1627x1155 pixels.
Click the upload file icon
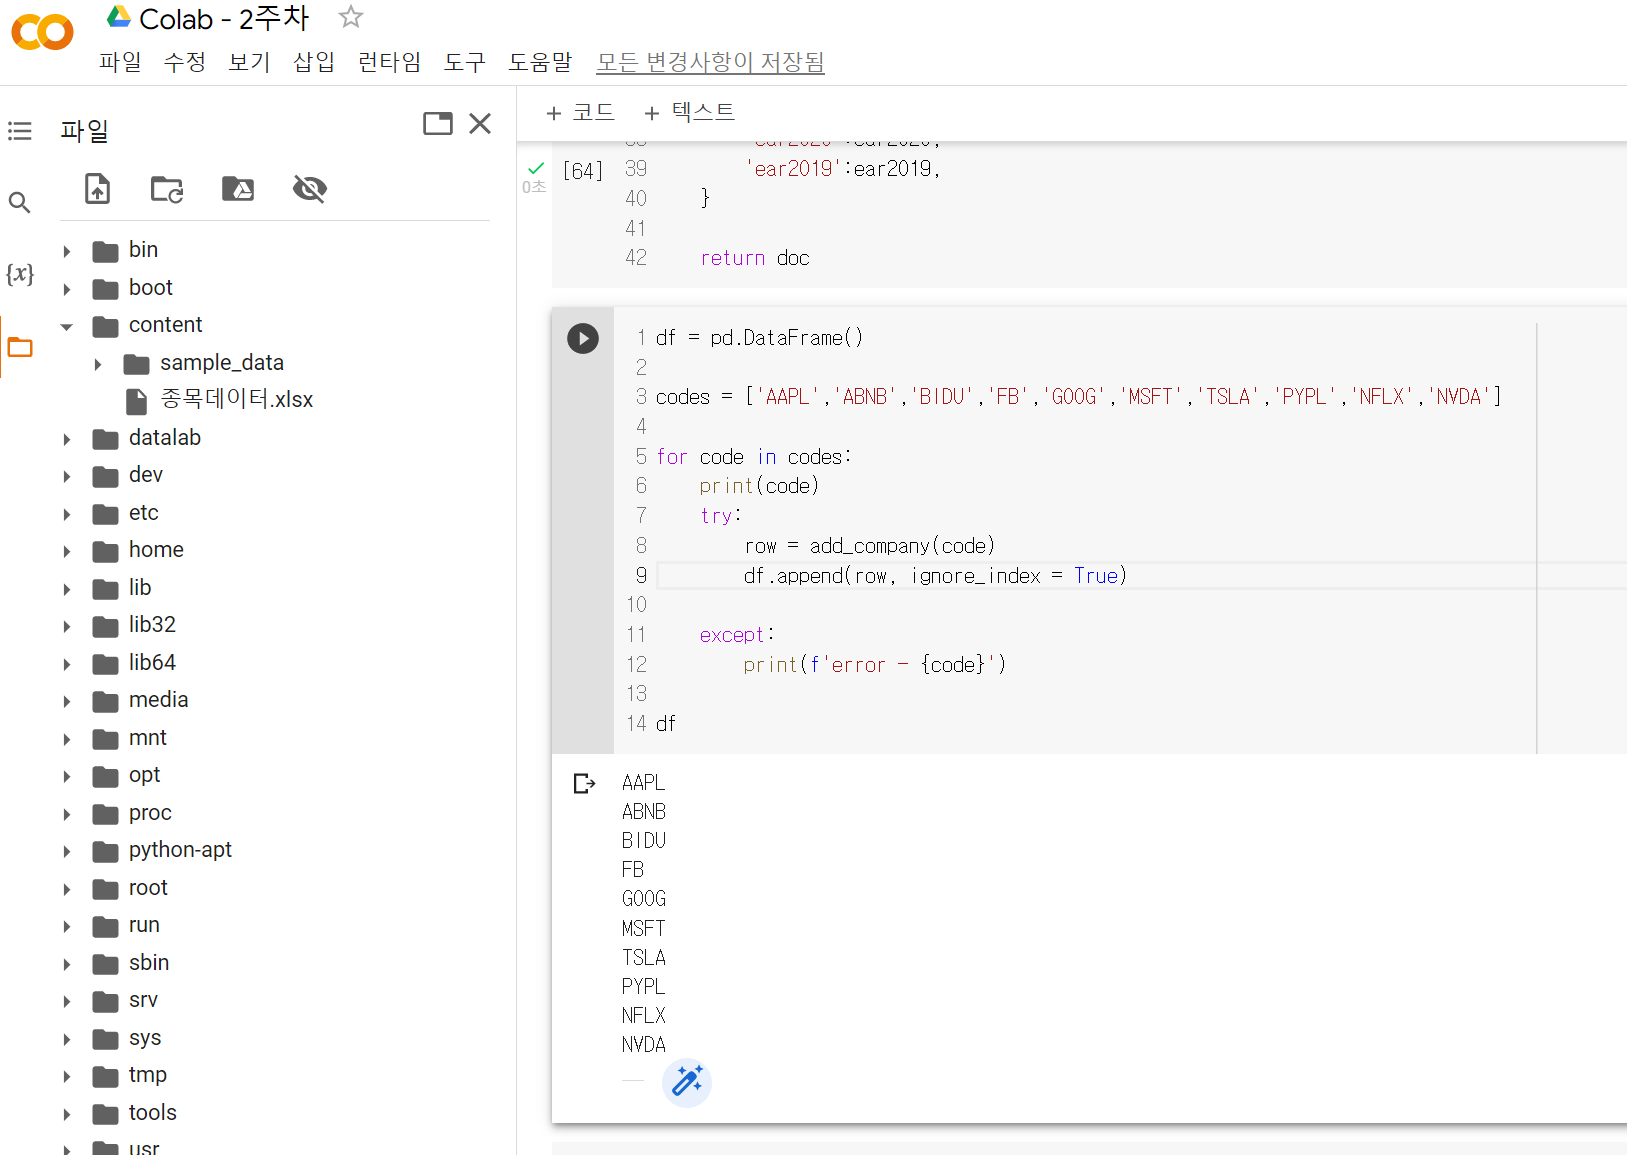(x=97, y=188)
